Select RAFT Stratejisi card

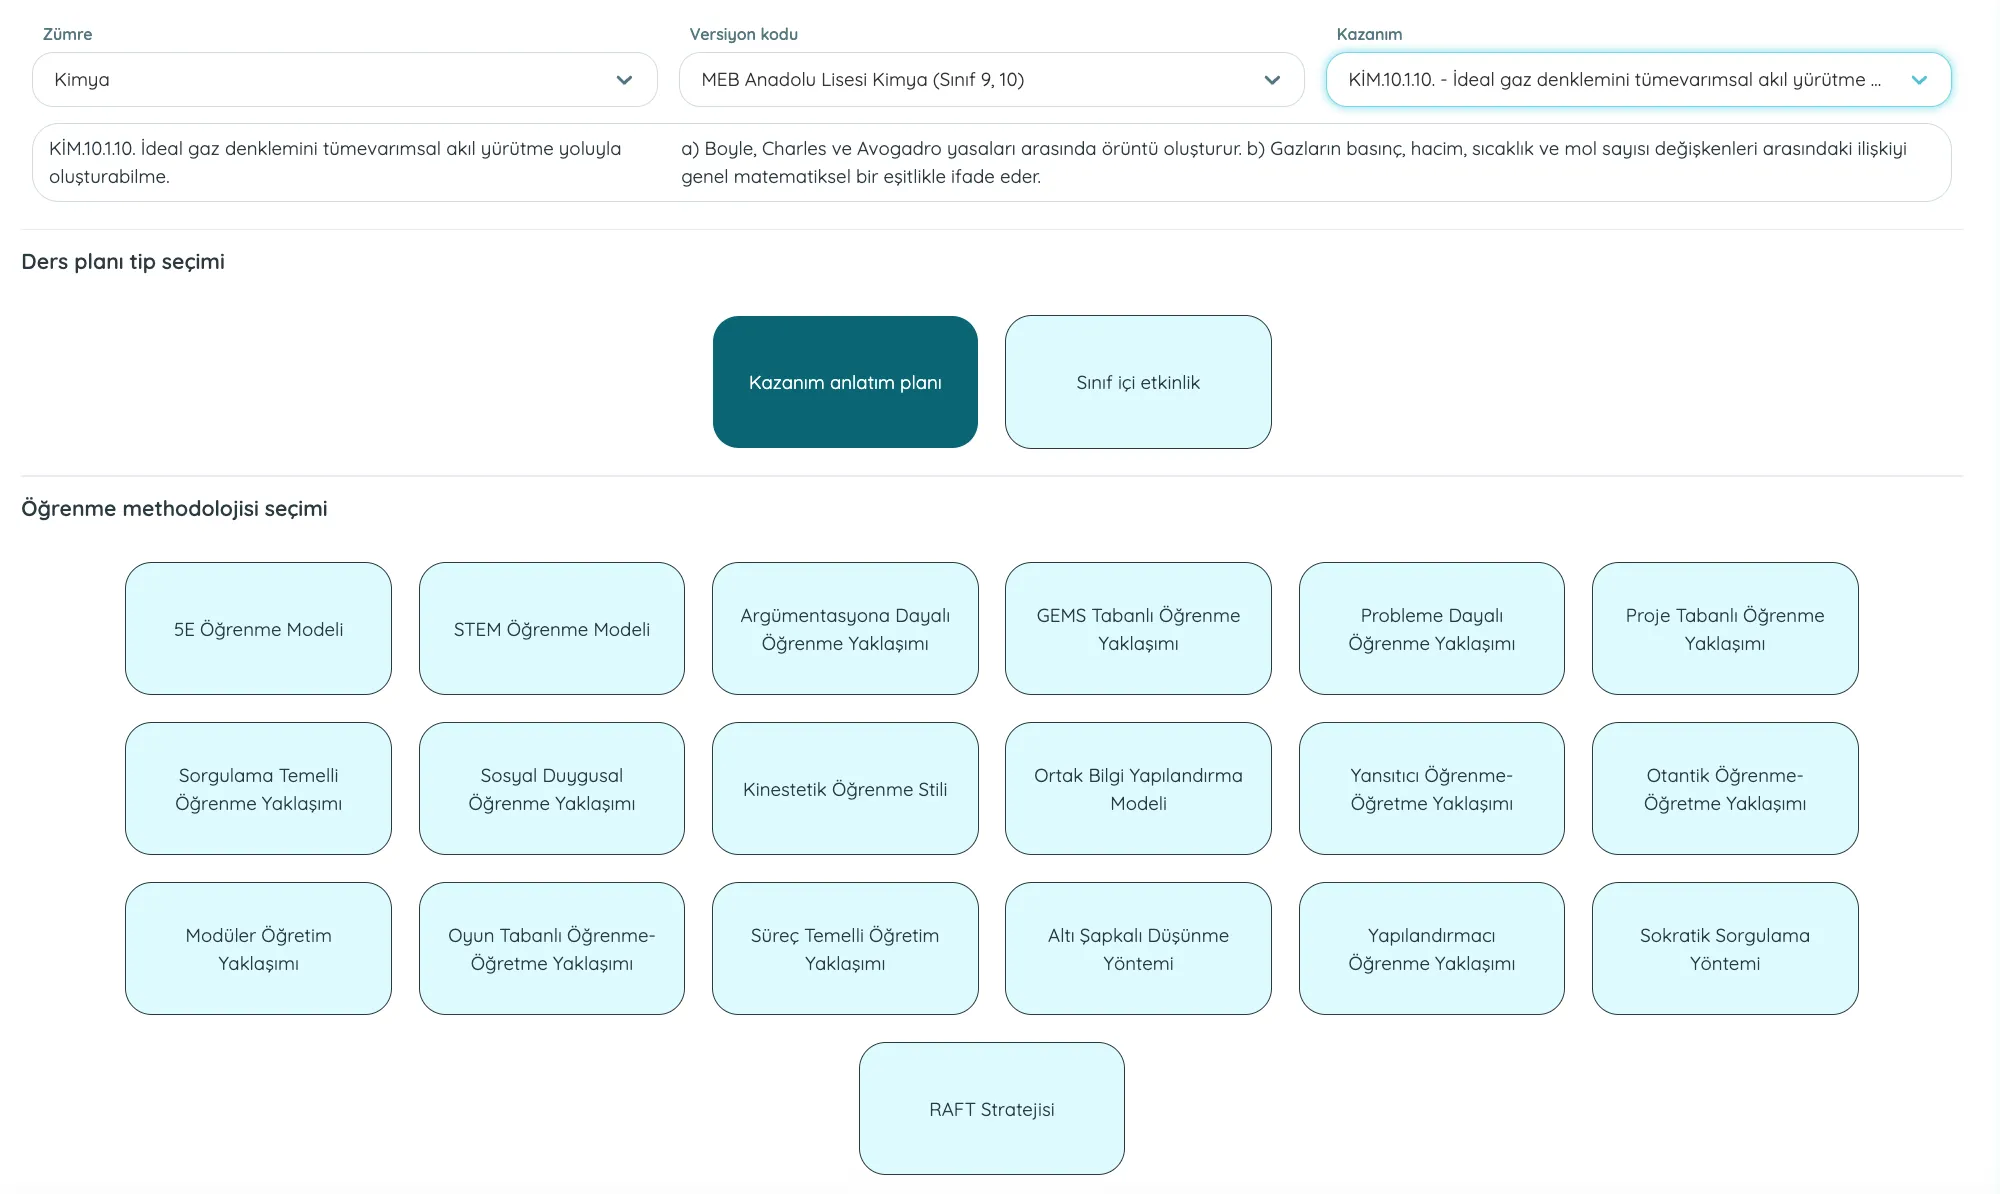(x=992, y=1109)
